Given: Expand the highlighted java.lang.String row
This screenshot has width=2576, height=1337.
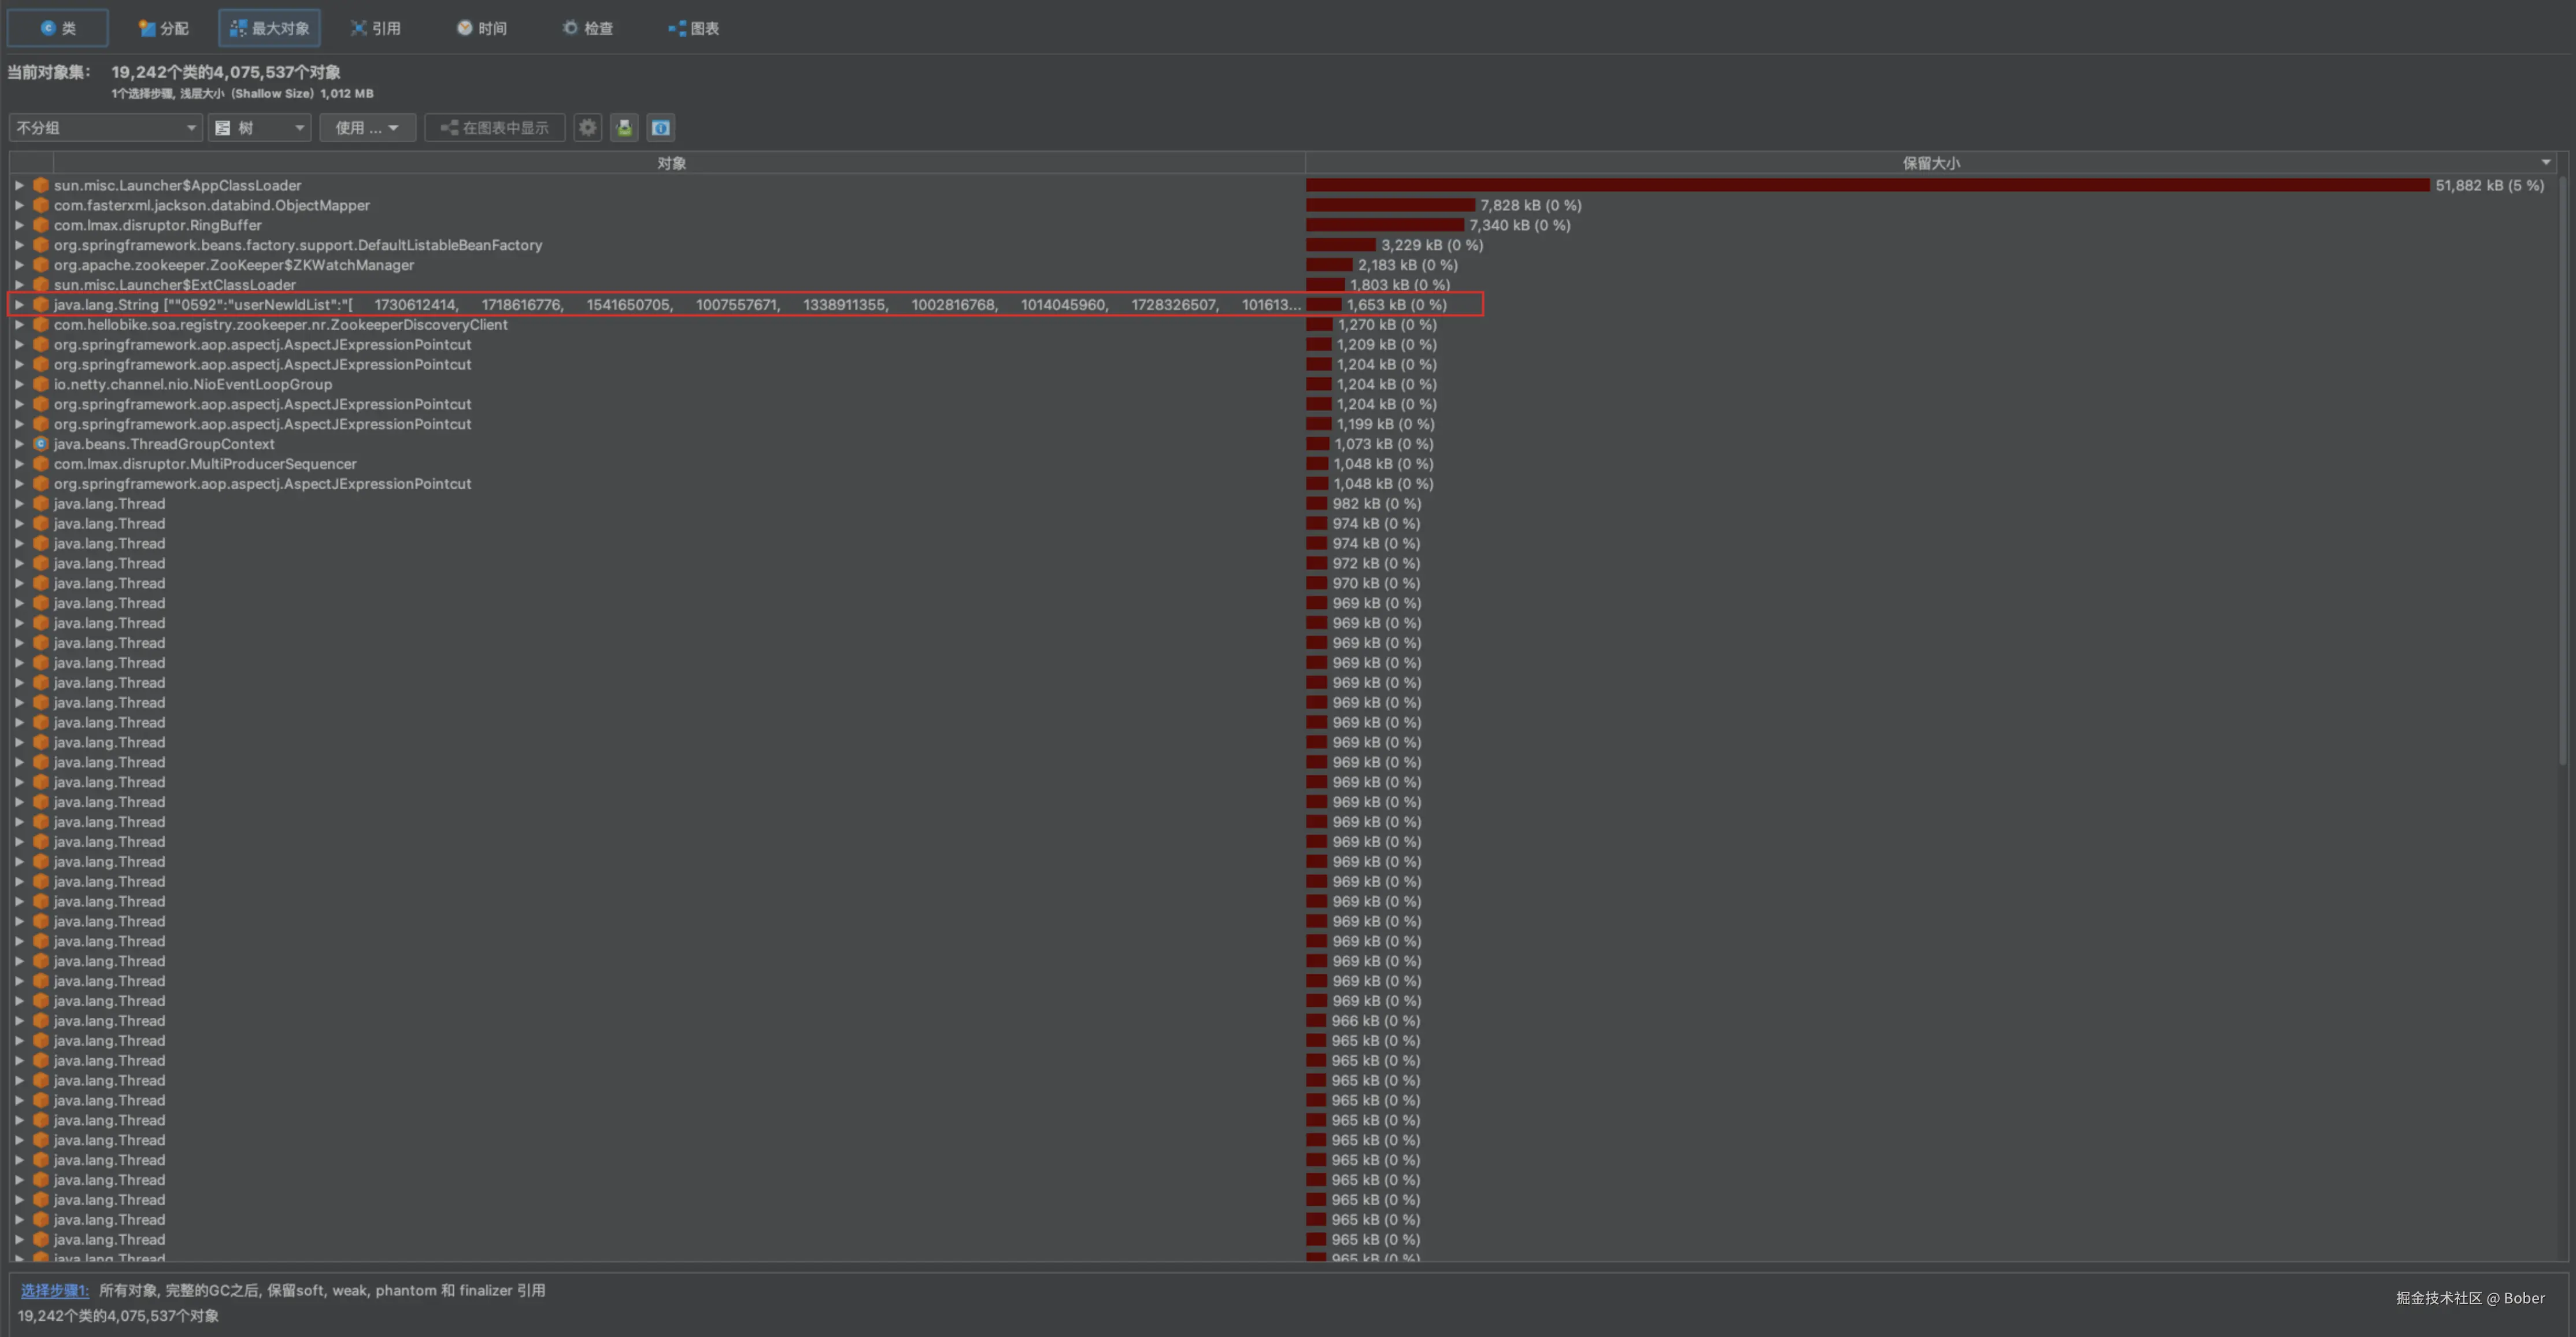Looking at the screenshot, I should pyautogui.click(x=19, y=304).
